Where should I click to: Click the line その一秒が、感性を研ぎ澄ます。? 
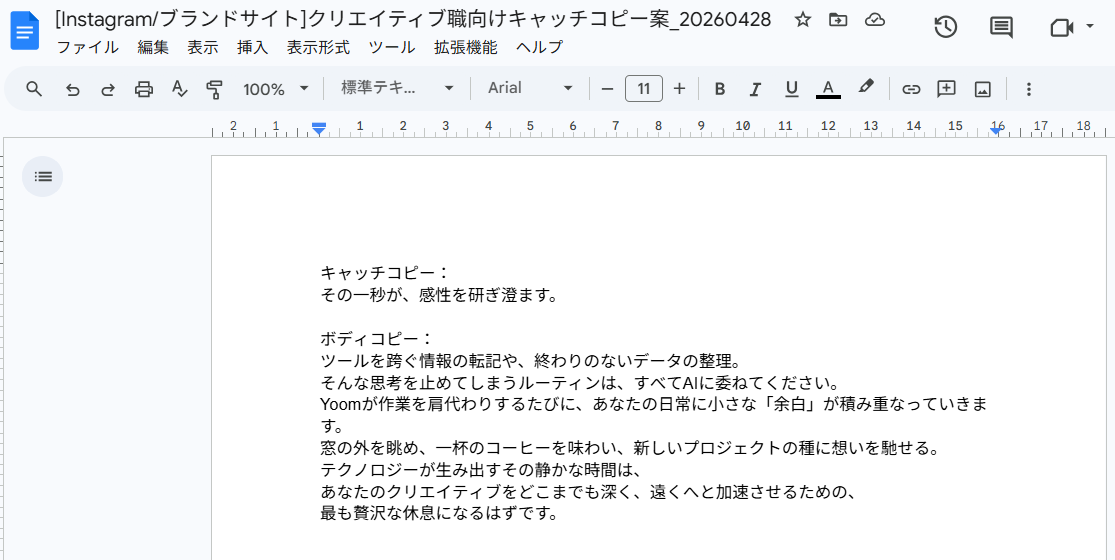pos(438,295)
